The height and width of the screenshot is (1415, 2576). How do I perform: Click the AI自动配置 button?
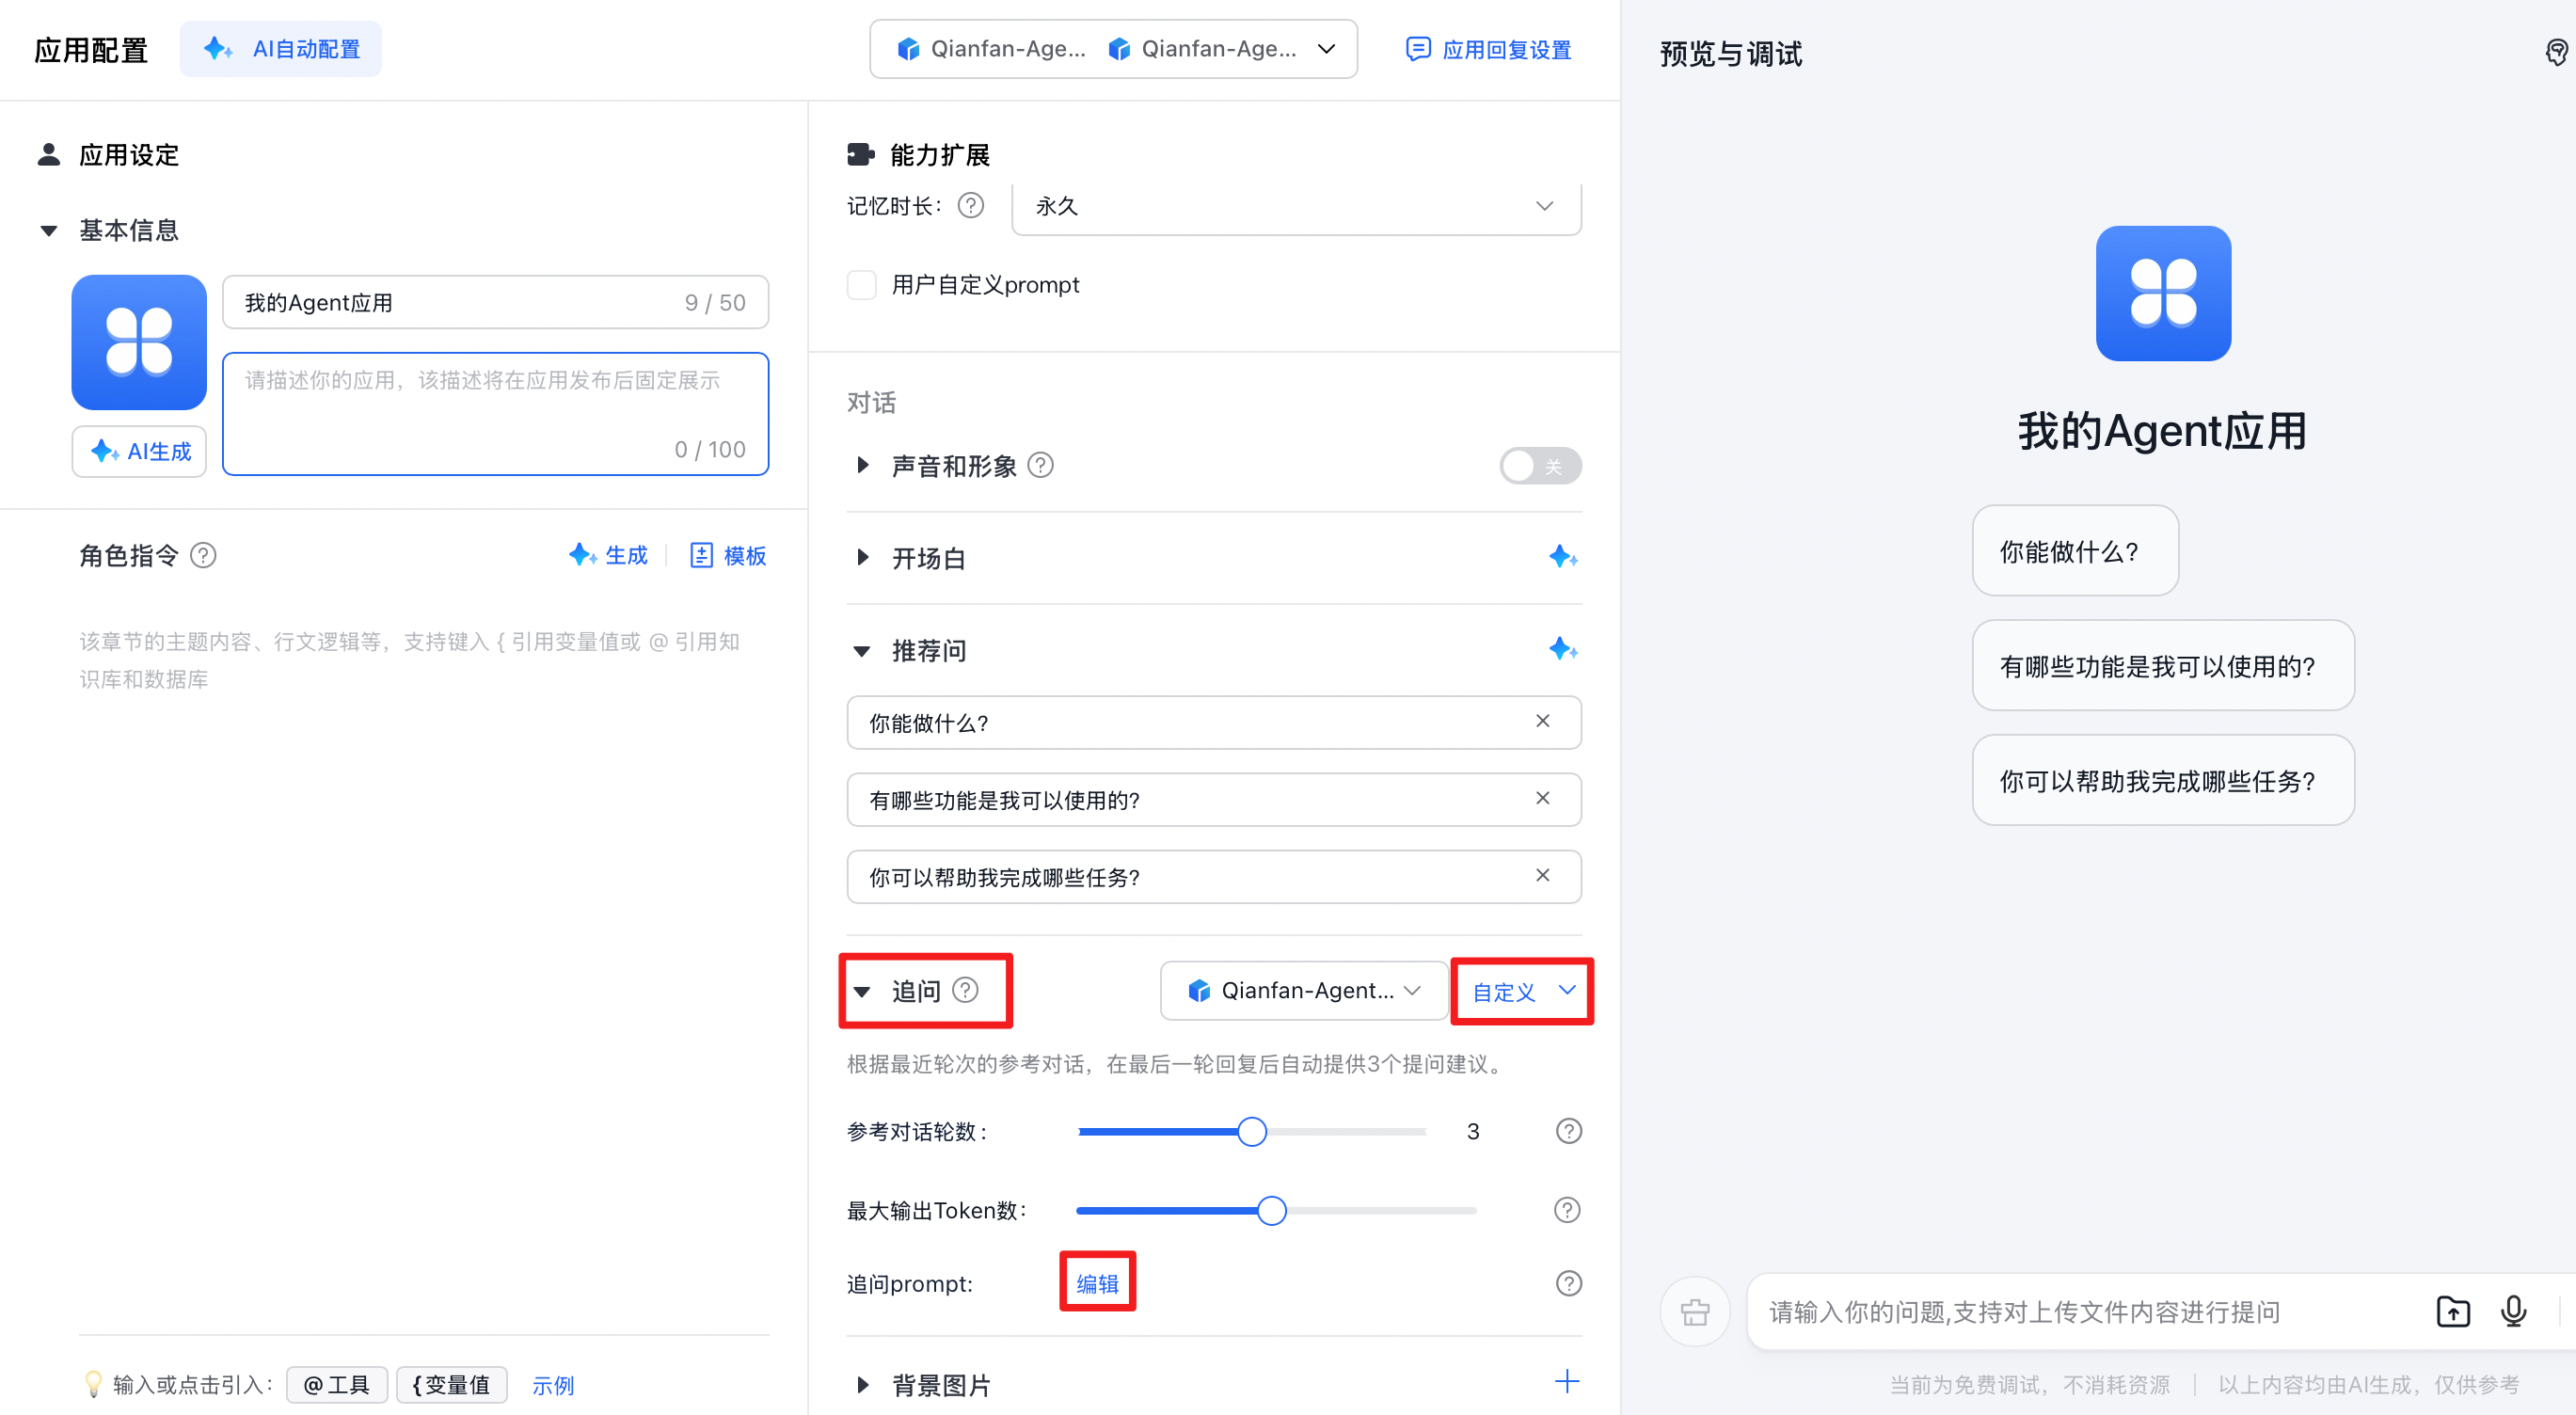(281, 49)
